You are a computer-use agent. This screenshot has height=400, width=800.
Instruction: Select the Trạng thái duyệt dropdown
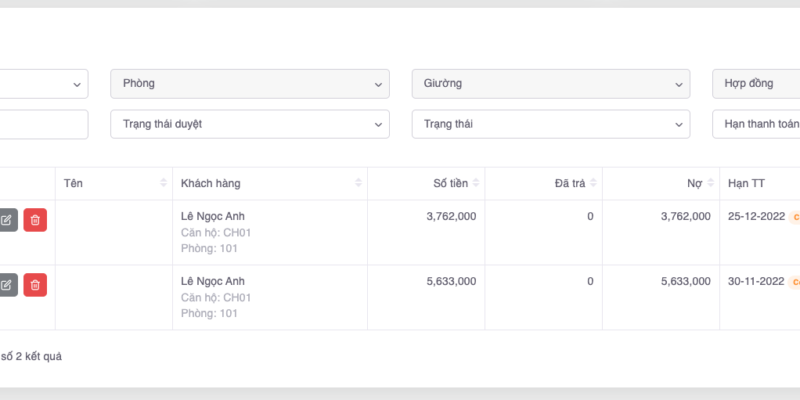(249, 124)
